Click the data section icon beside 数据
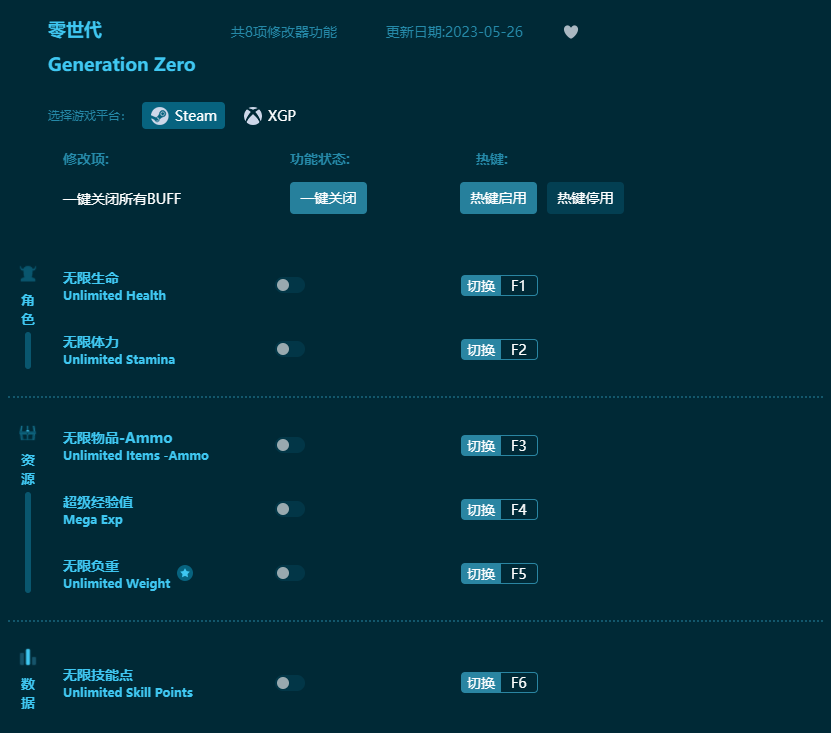The image size is (831, 733). [x=27, y=657]
